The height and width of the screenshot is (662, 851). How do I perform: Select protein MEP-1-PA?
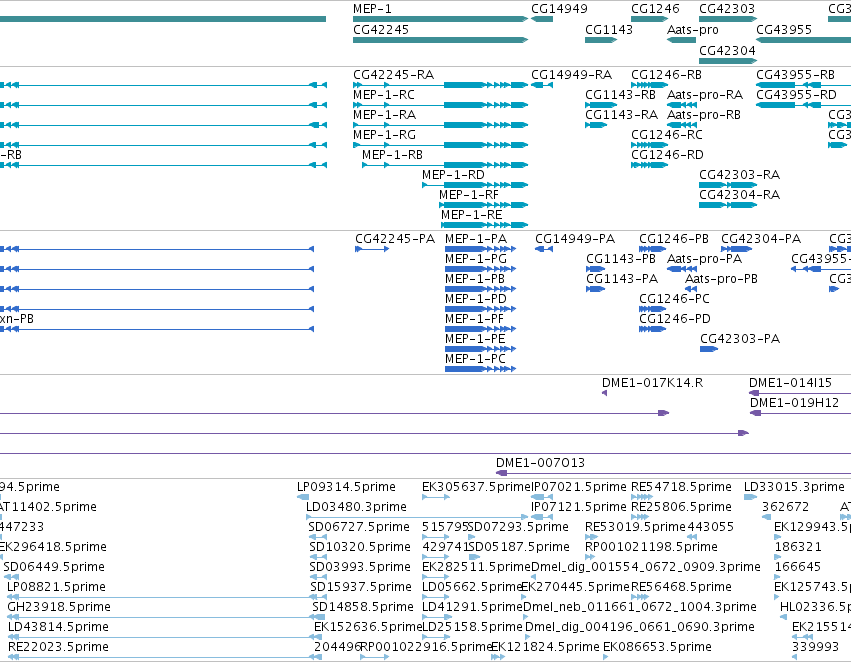(x=480, y=249)
